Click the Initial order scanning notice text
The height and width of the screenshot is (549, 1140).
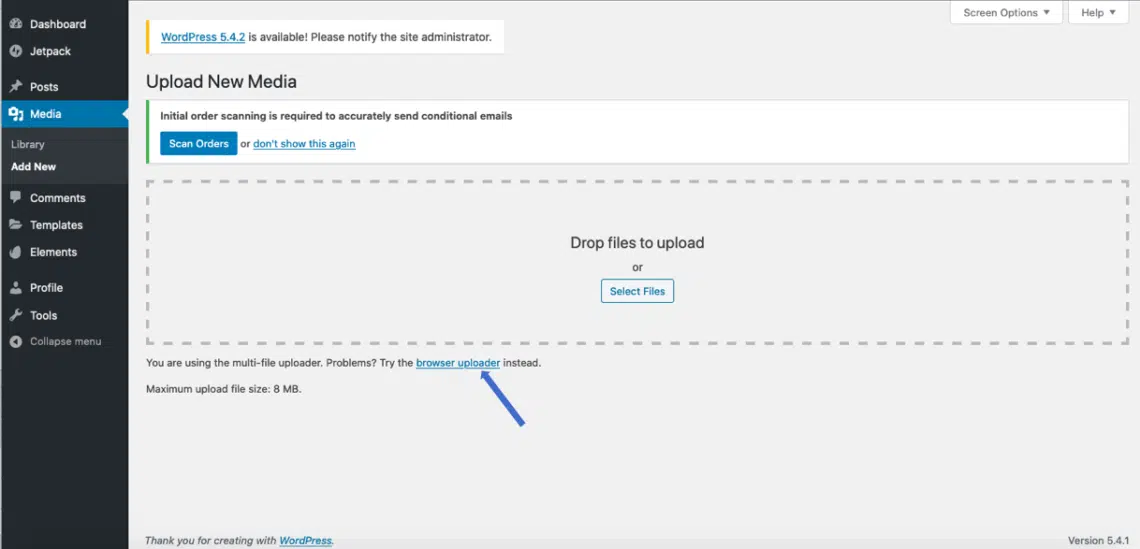click(x=336, y=116)
